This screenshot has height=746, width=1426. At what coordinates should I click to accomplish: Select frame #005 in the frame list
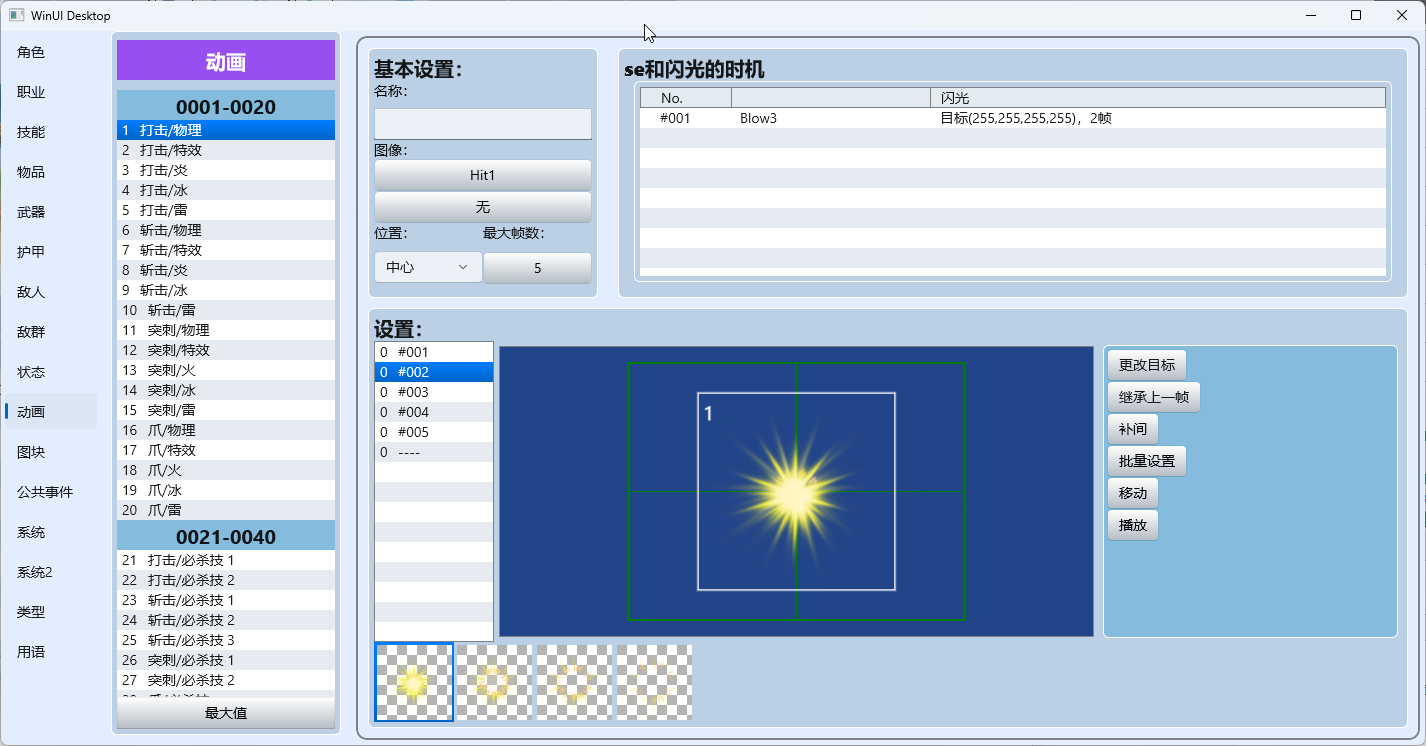[434, 432]
